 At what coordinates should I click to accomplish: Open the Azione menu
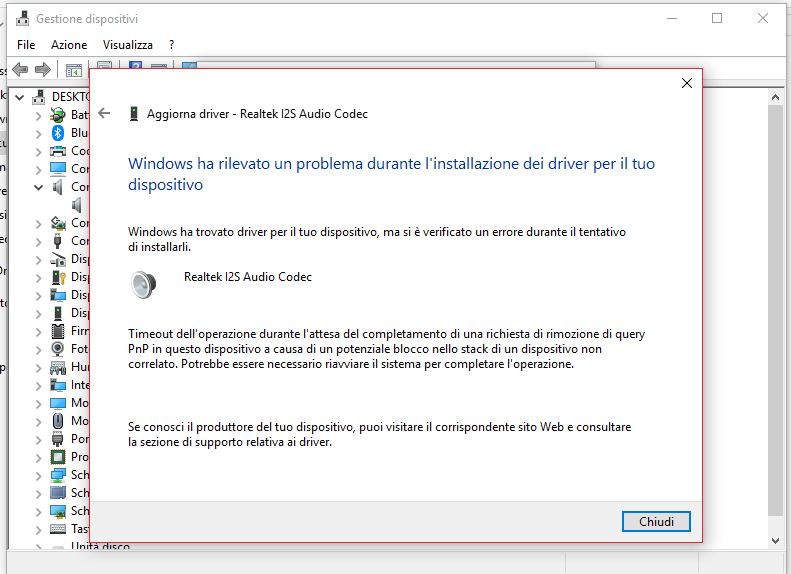tap(69, 45)
